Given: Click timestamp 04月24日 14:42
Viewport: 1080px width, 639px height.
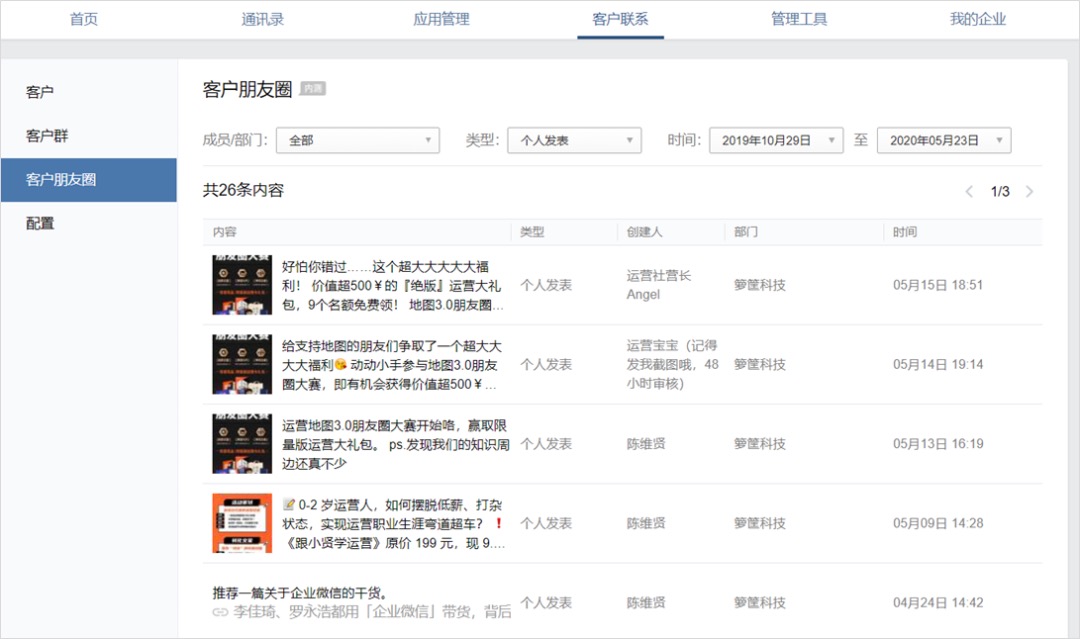Looking at the screenshot, I should pyautogui.click(x=938, y=603).
